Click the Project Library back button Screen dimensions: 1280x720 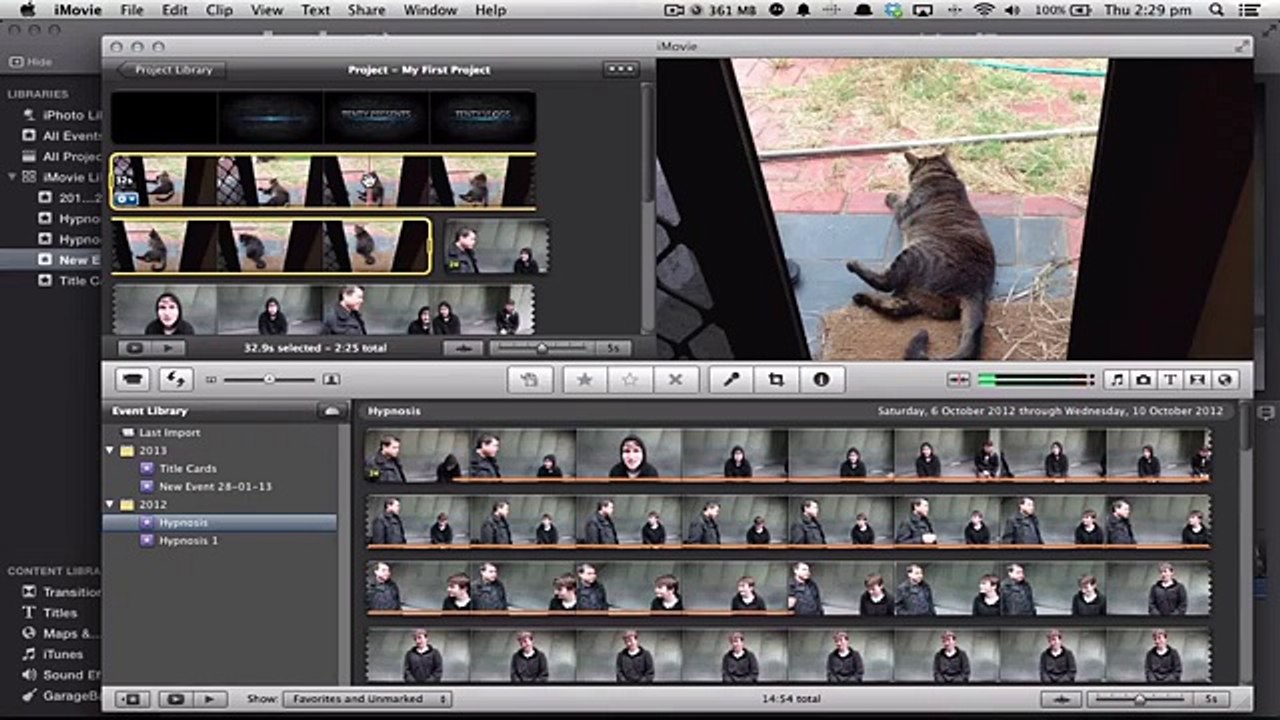[171, 70]
